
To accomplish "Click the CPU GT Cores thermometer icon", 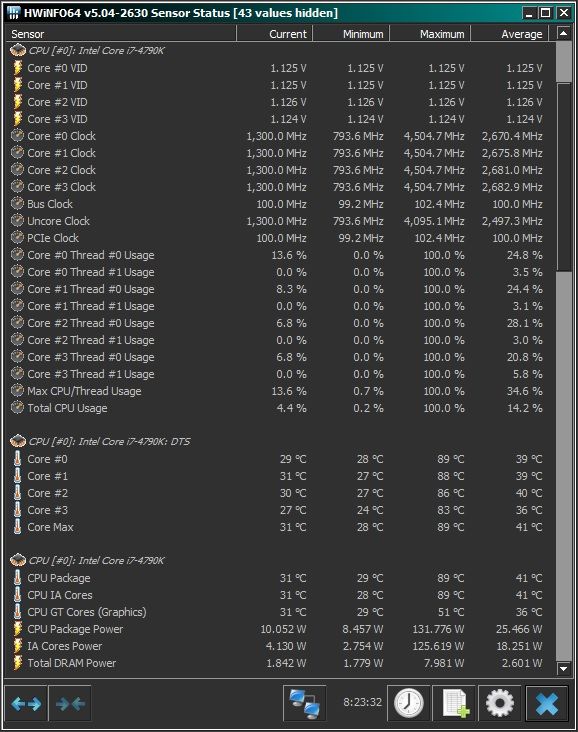I will coord(17,612).
